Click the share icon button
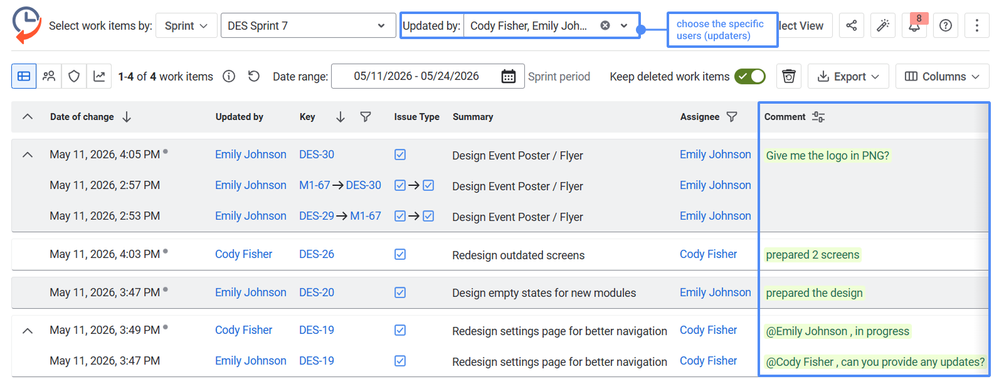 (851, 25)
